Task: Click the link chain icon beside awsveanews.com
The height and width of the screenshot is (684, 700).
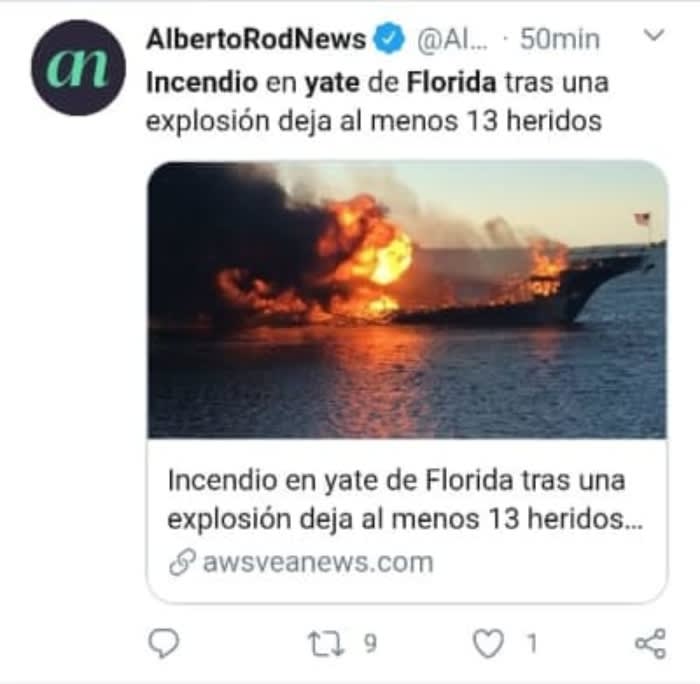Action: coord(182,562)
